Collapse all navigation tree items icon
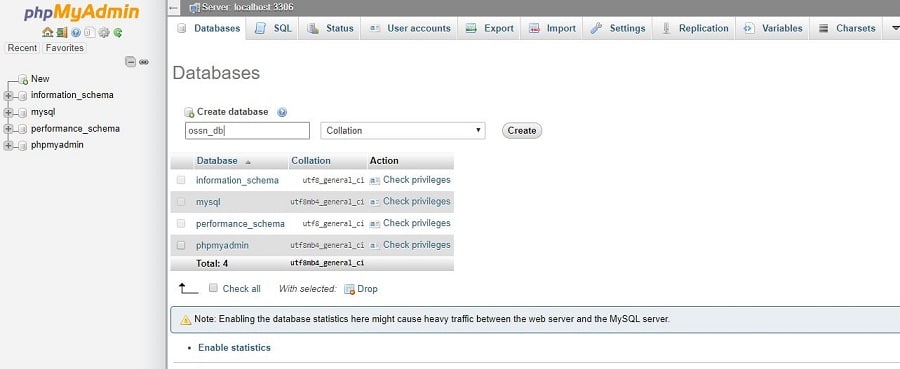Image resolution: width=900 pixels, height=369 pixels. click(131, 61)
